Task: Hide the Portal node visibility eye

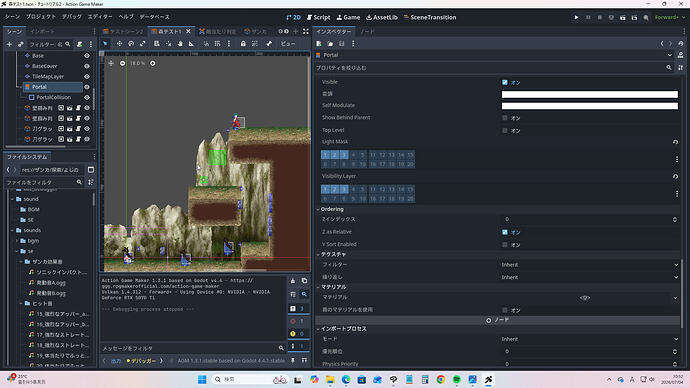Action: pos(87,87)
